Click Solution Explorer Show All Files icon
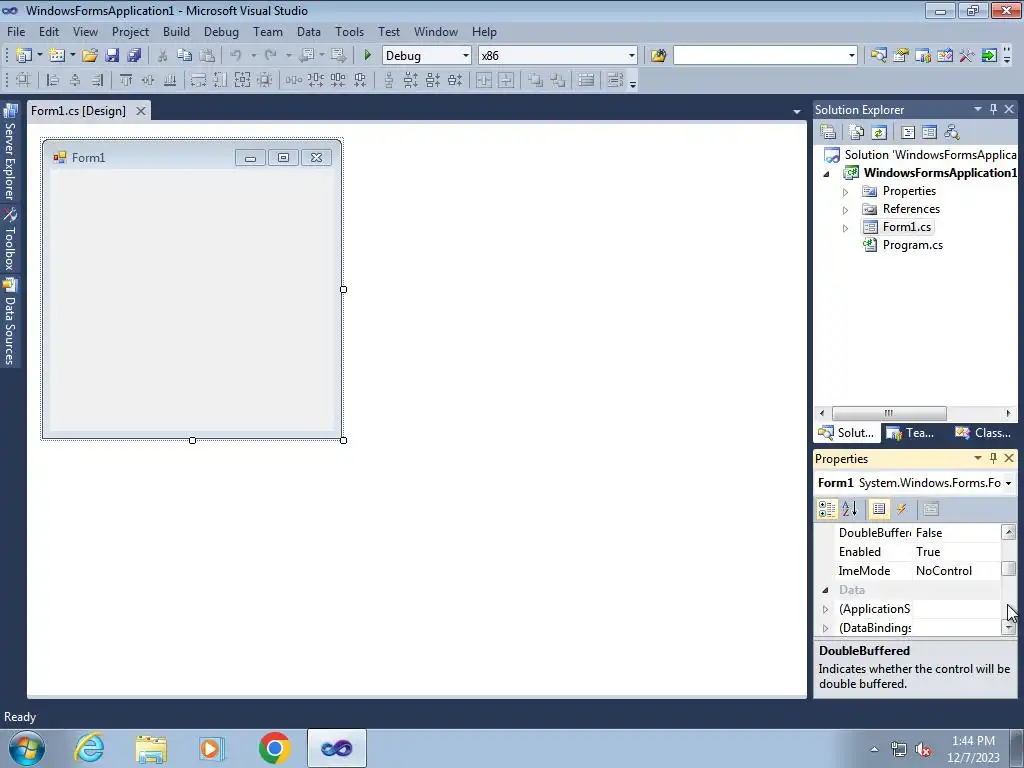The image size is (1024, 768). [x=857, y=133]
